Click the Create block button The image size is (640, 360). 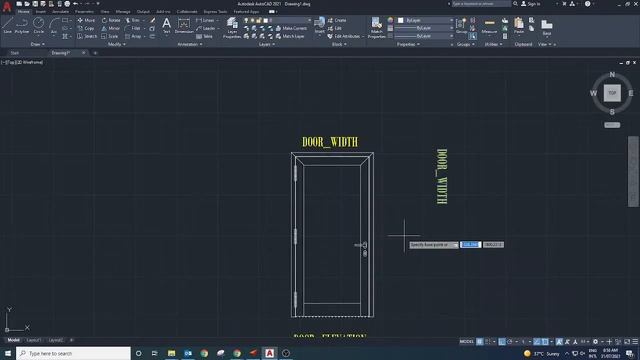click(337, 20)
